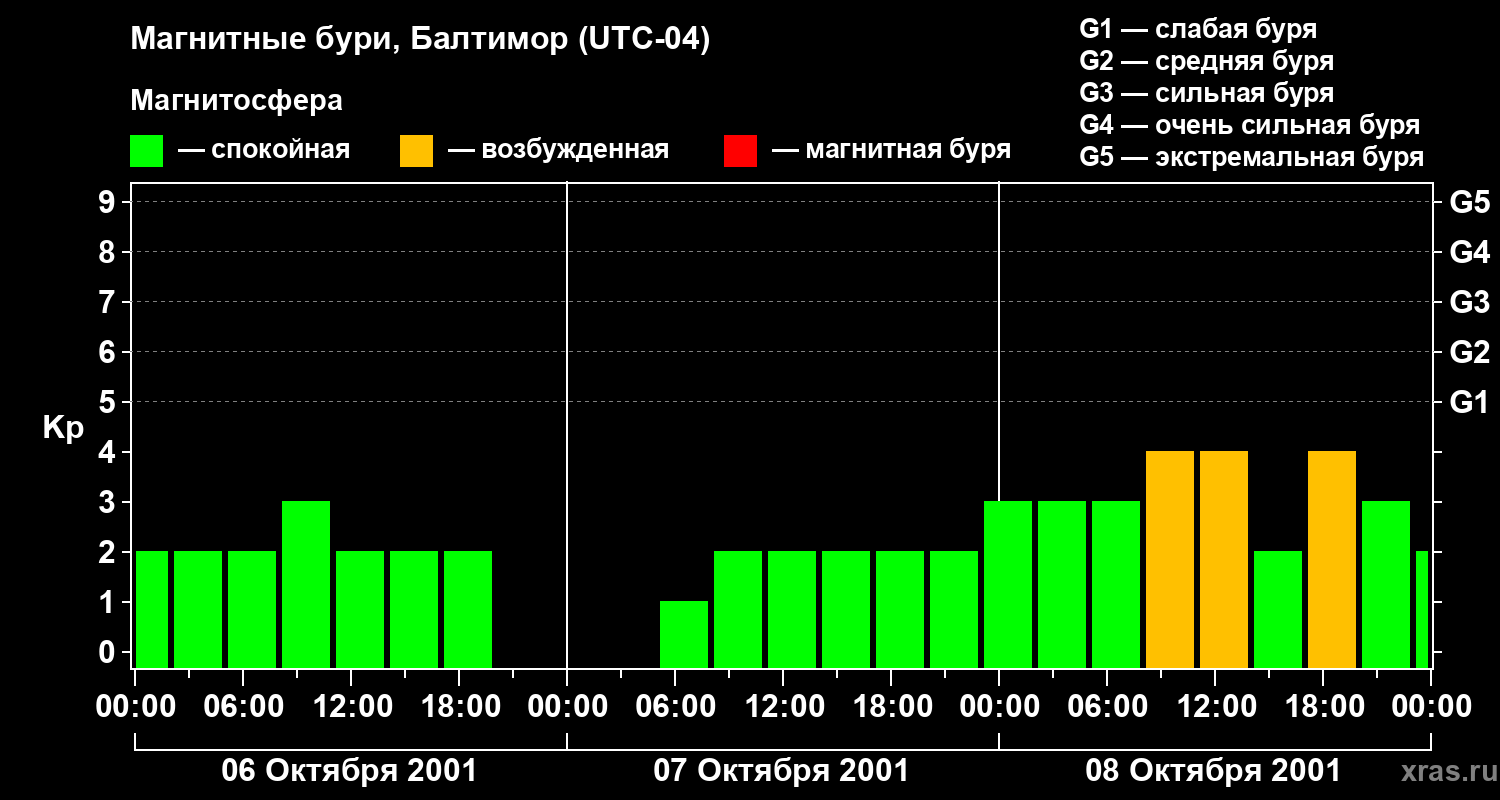Click the '— возбужденная' legend label

pyautogui.click(x=558, y=151)
